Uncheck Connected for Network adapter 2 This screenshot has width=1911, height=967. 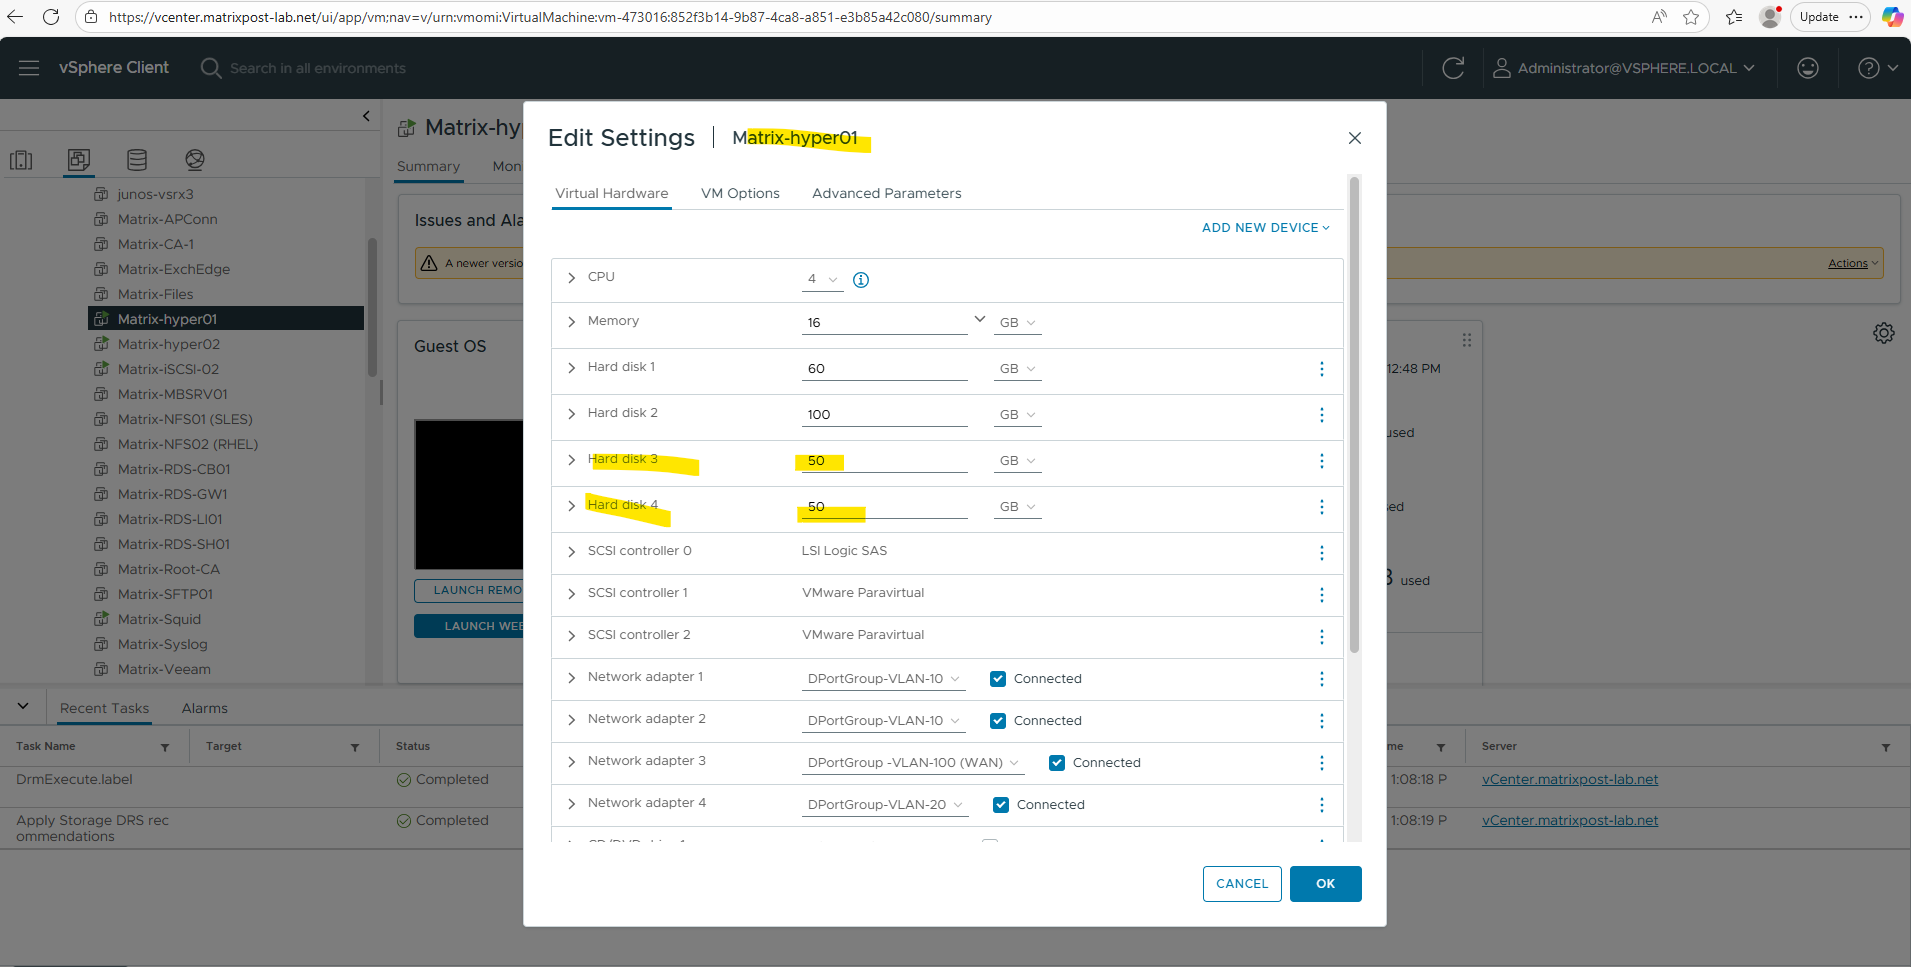tap(998, 721)
